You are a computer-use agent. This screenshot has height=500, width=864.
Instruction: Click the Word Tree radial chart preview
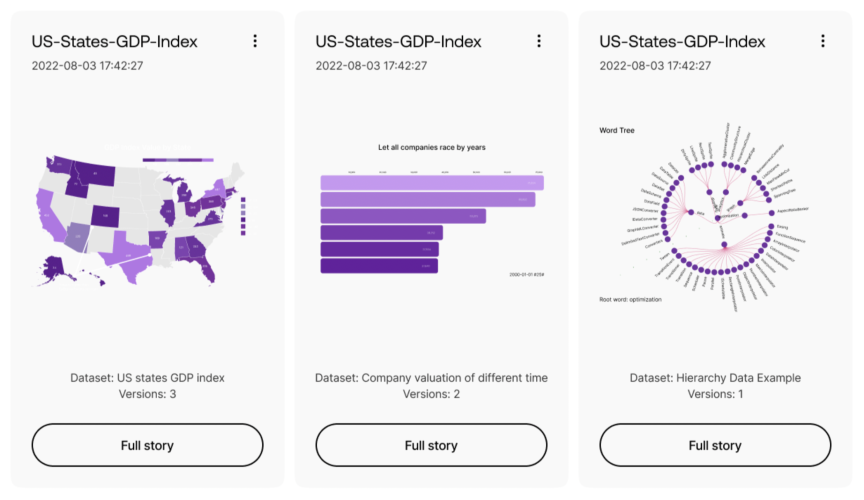point(715,215)
